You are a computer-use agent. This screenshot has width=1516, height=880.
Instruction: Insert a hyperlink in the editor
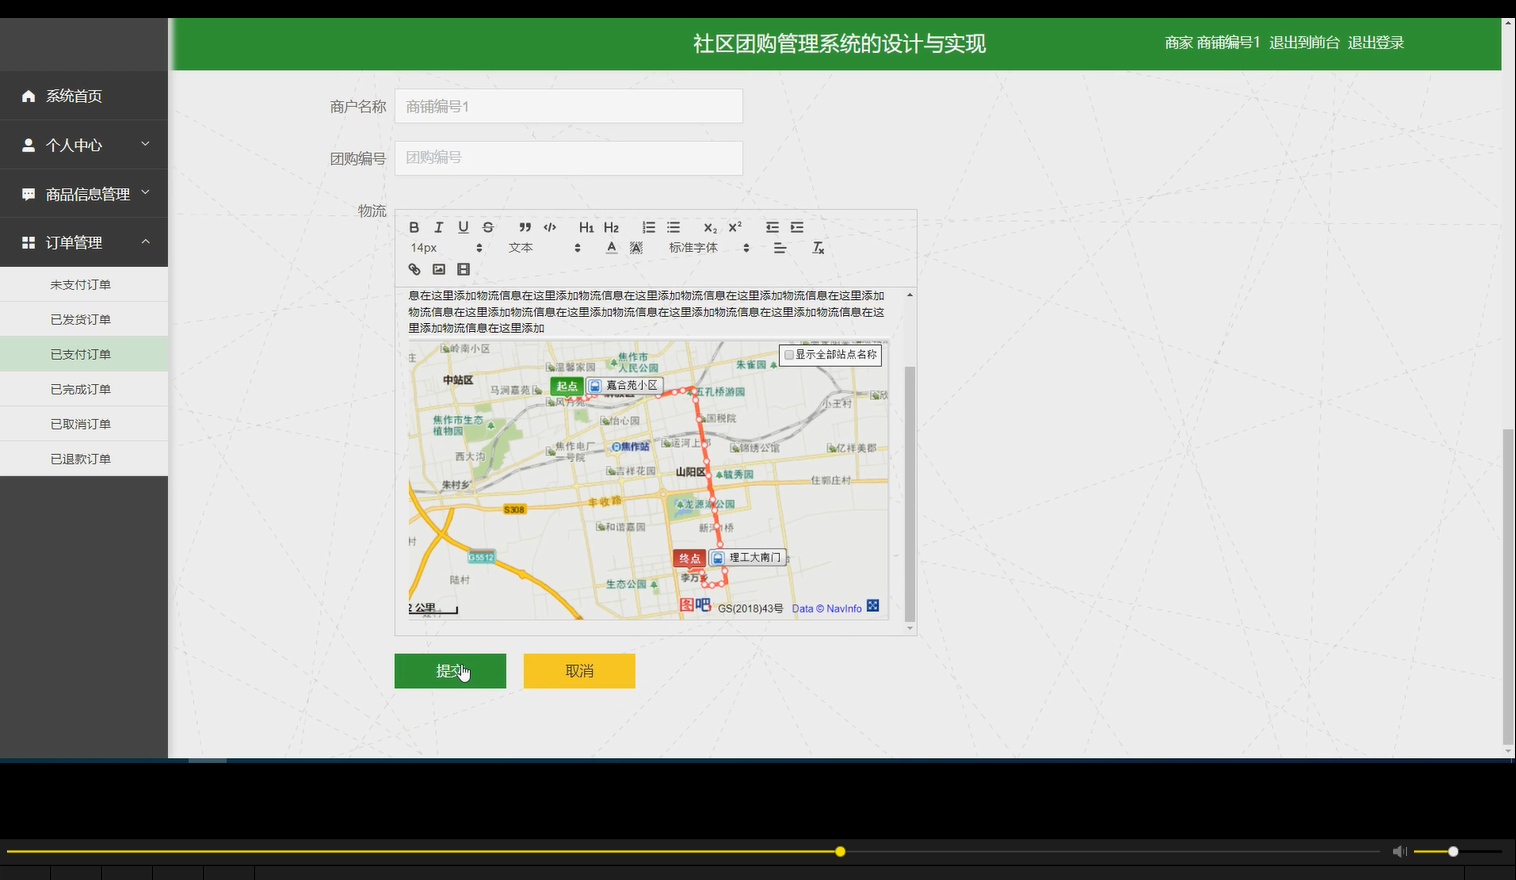414,269
